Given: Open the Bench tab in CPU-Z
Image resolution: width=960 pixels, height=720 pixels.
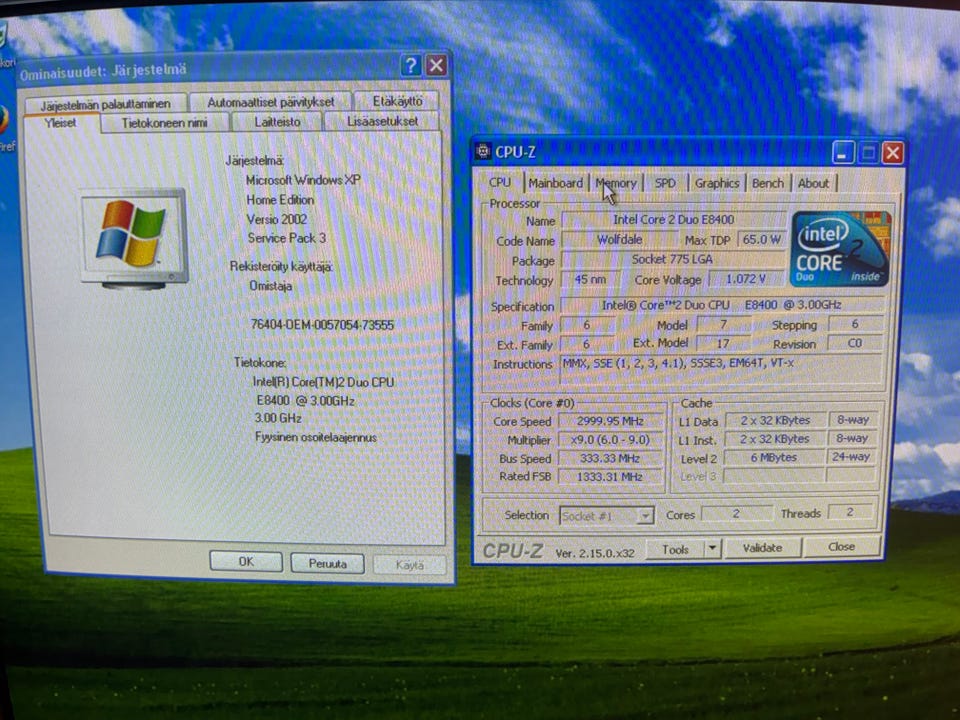Looking at the screenshot, I should click(x=768, y=183).
